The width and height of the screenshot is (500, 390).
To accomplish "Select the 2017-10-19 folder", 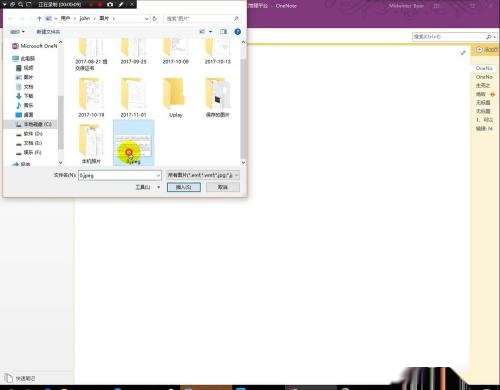I will tap(91, 98).
